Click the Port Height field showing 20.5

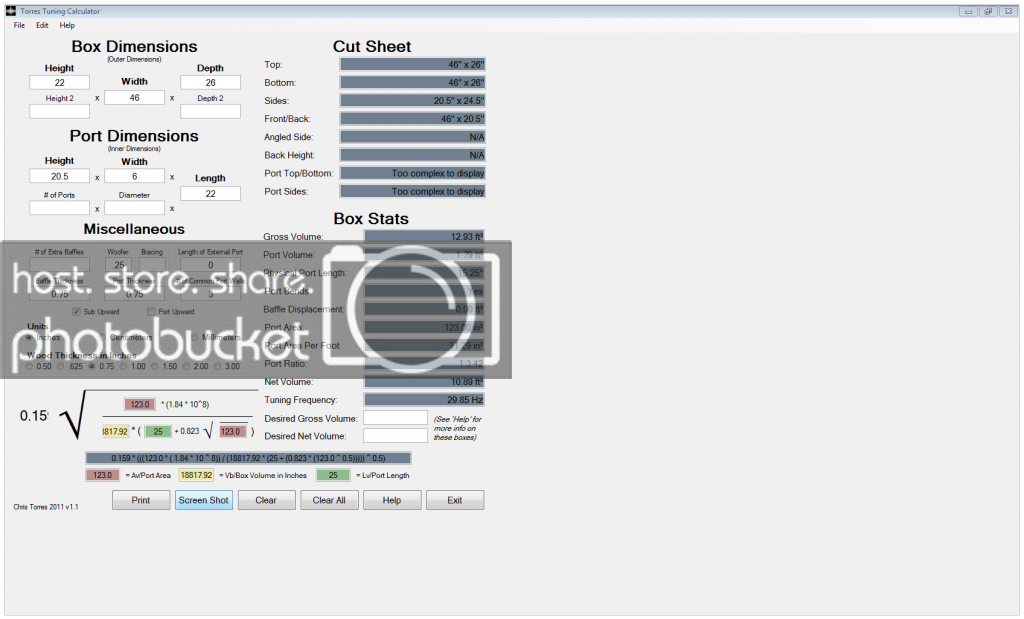(x=59, y=176)
